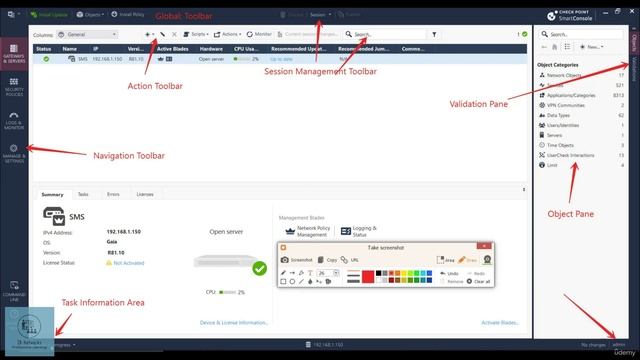This screenshot has width=640, height=360.
Task: Open the Validations side tab
Action: coord(634,69)
